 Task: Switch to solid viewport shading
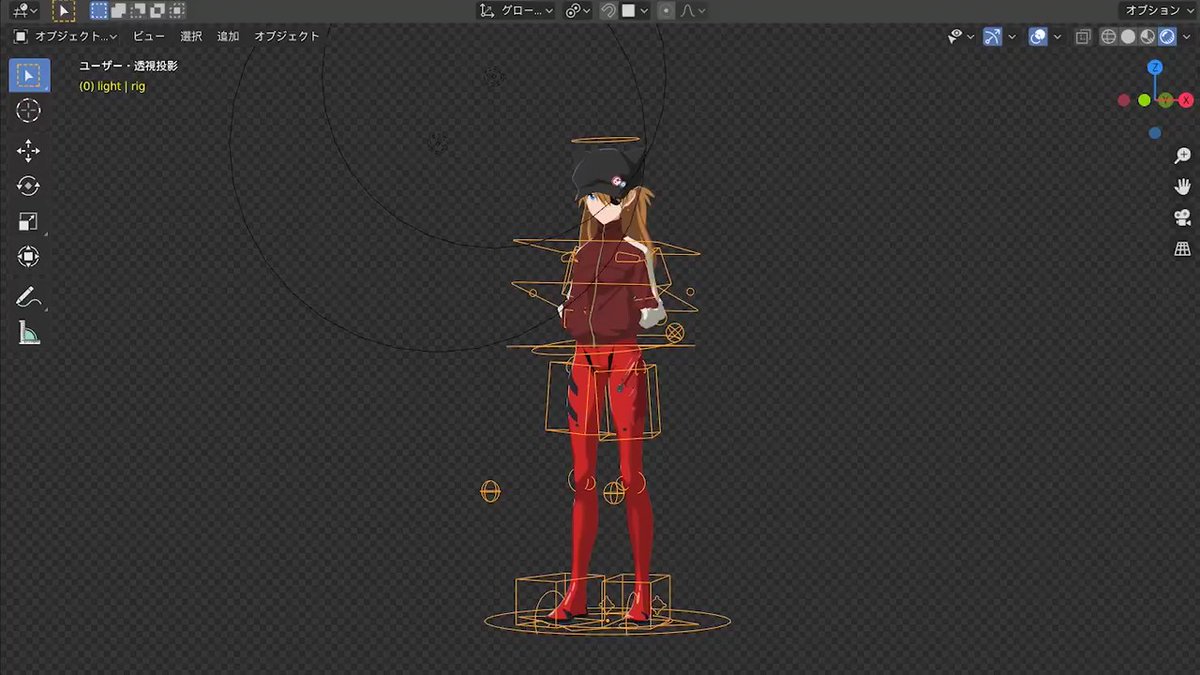(1128, 37)
